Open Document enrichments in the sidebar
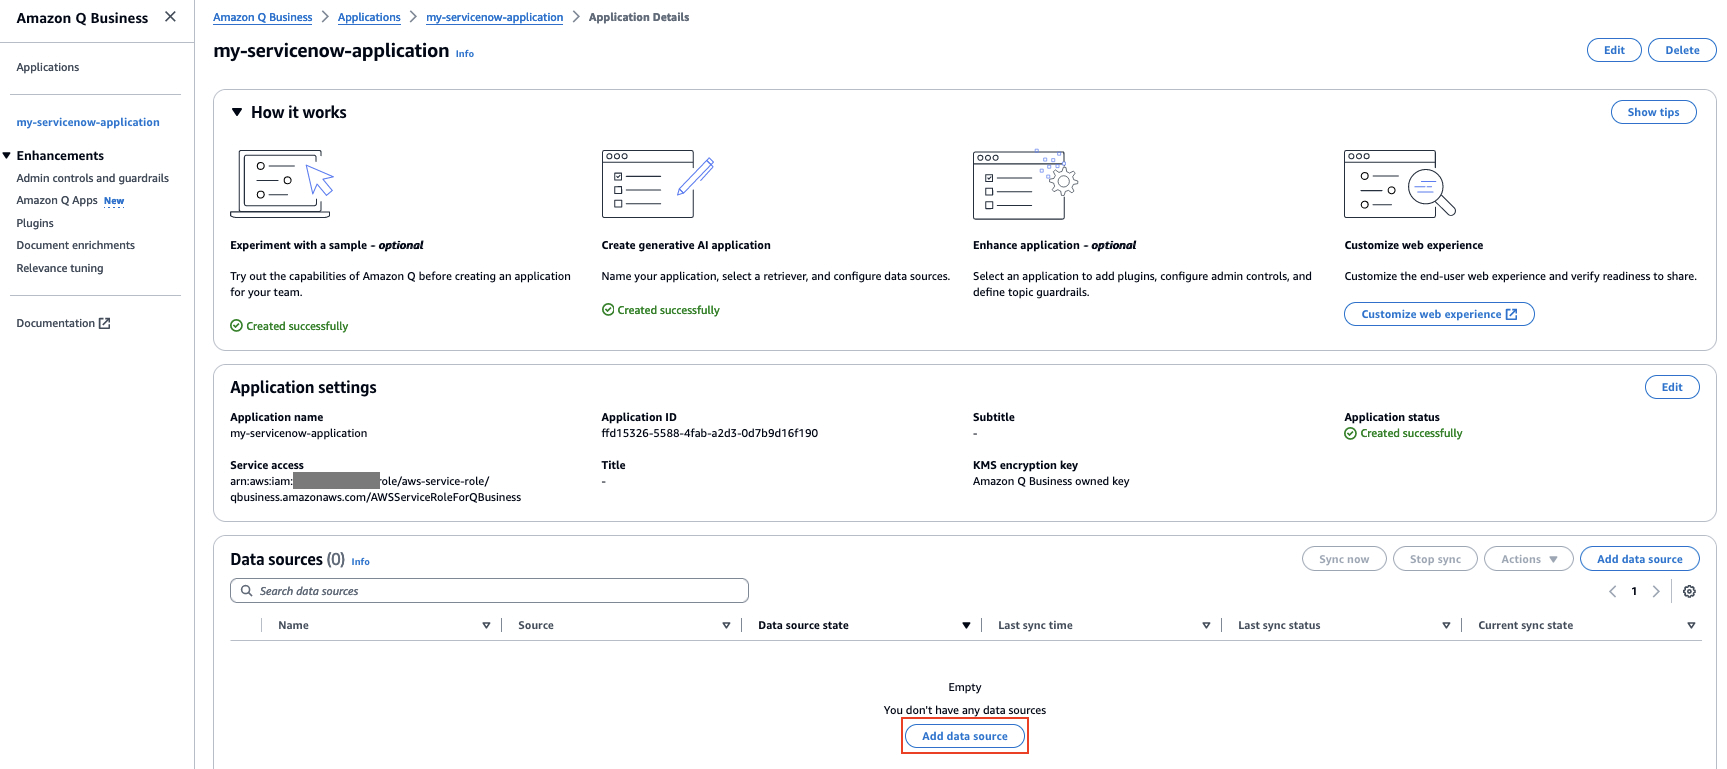Screen dimensions: 1727x769 click(76, 245)
